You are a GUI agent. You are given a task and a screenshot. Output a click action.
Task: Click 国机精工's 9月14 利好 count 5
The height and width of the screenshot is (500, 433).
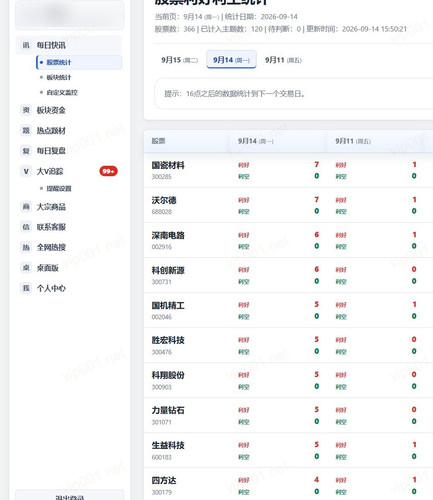pos(317,304)
